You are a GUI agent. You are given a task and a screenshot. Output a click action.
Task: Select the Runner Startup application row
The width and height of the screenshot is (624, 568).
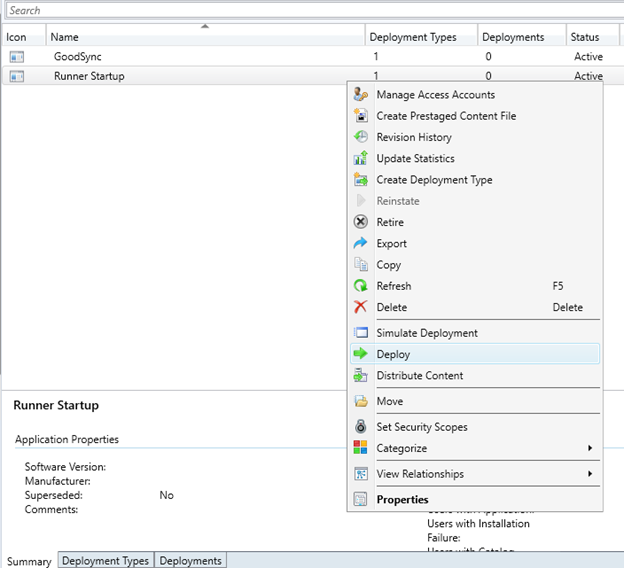89,76
